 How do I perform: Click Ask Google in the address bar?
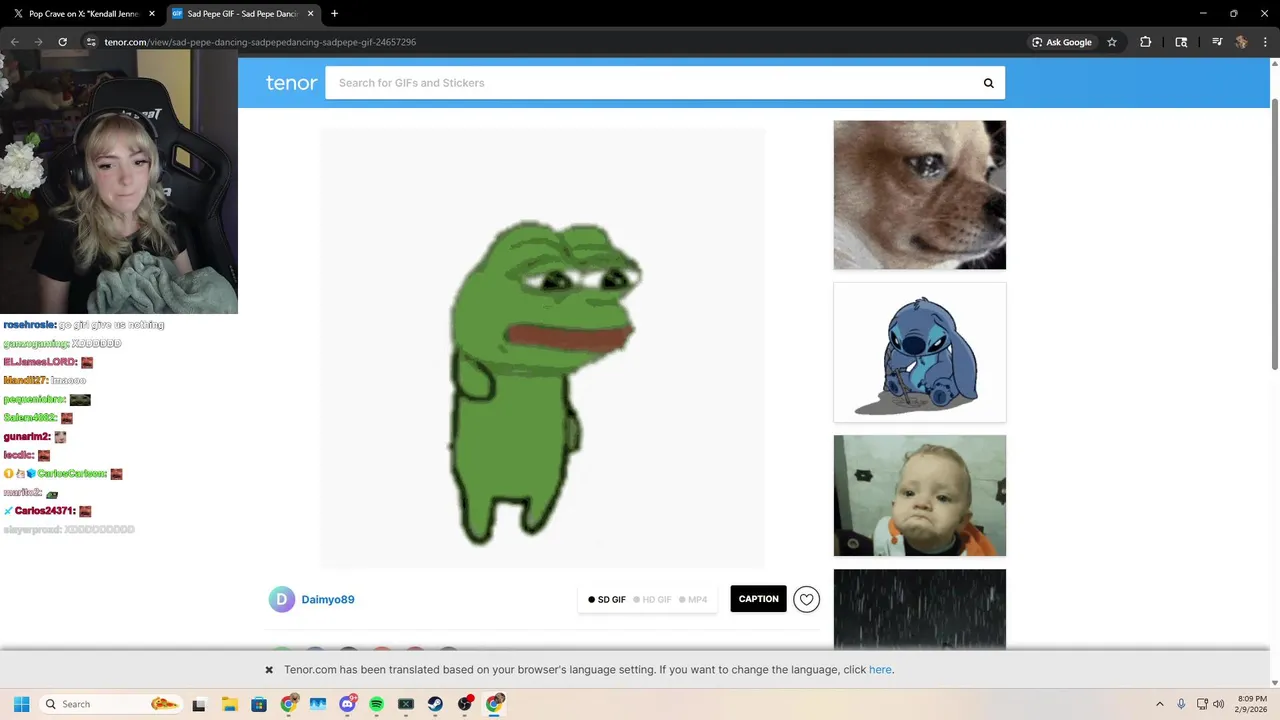tap(1062, 42)
